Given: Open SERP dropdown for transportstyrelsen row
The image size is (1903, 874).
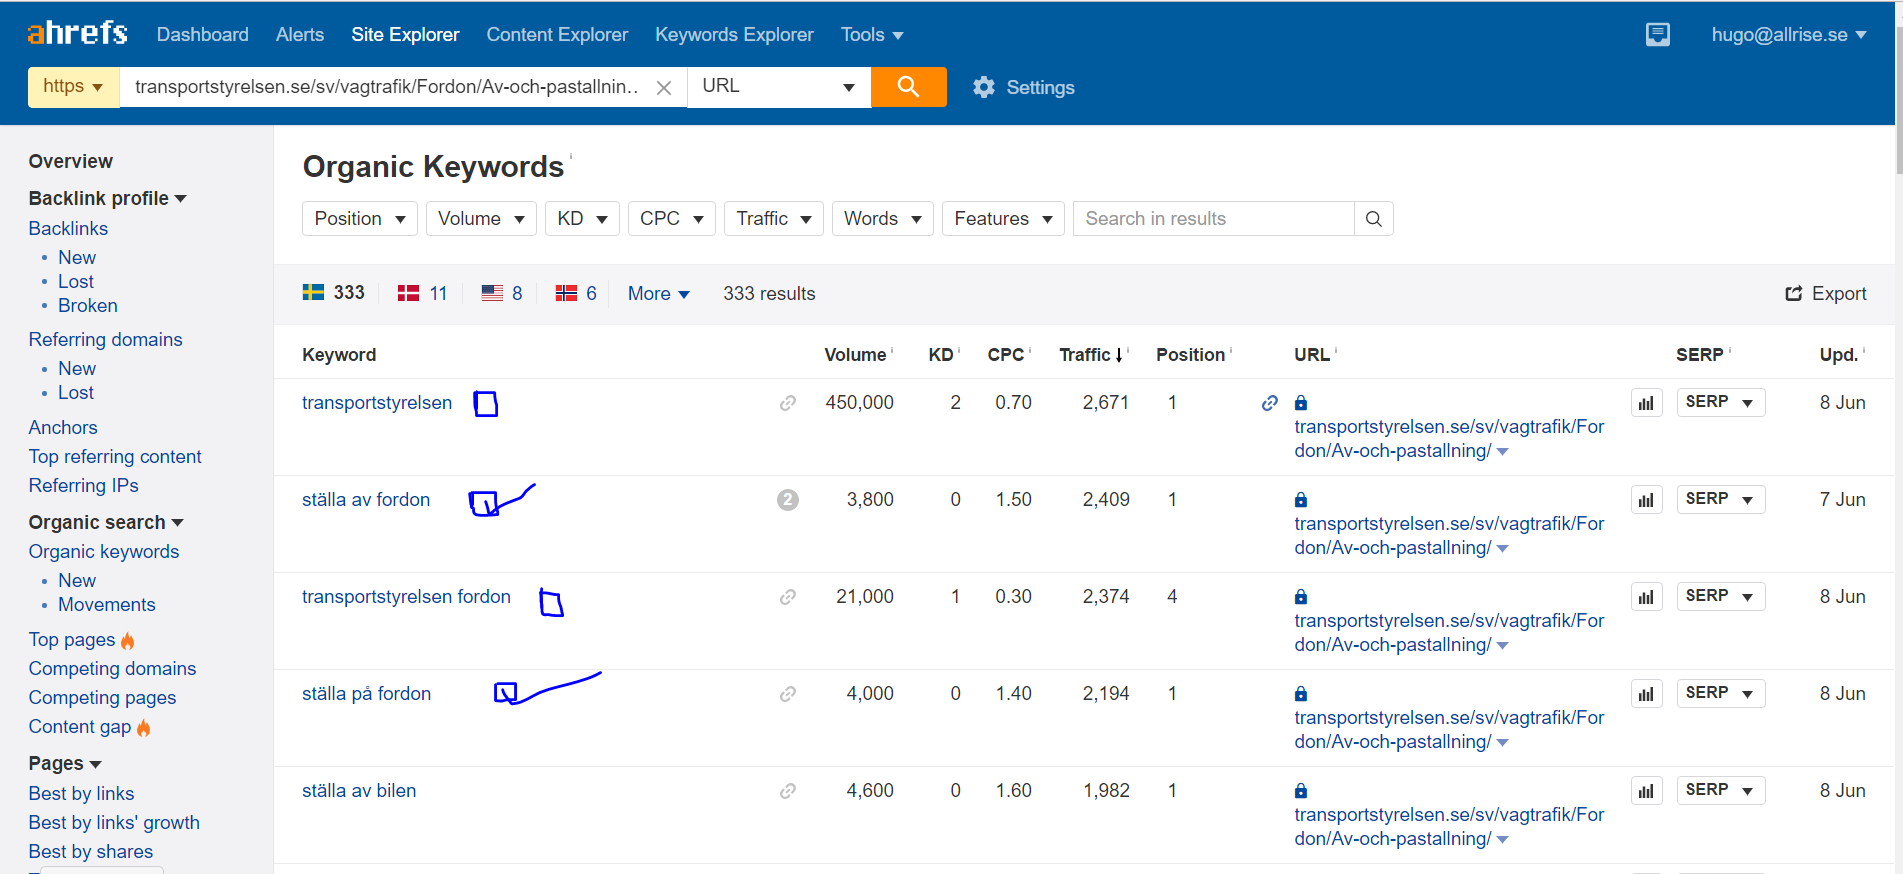Looking at the screenshot, I should (1720, 402).
